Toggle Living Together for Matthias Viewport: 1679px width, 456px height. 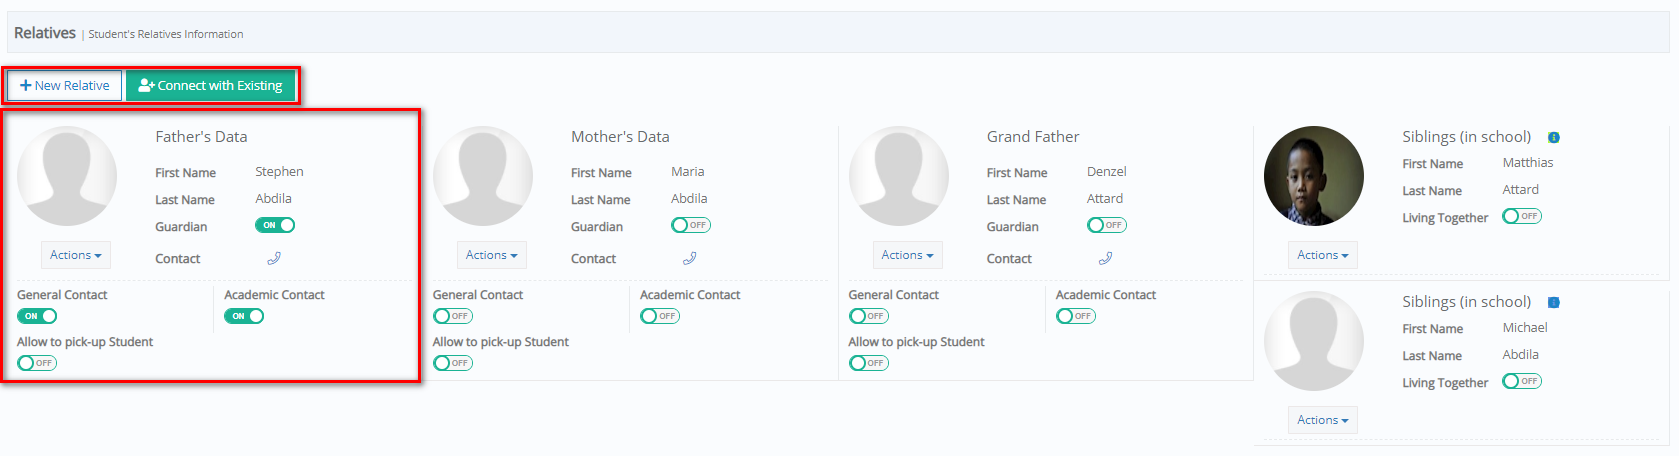click(x=1522, y=216)
